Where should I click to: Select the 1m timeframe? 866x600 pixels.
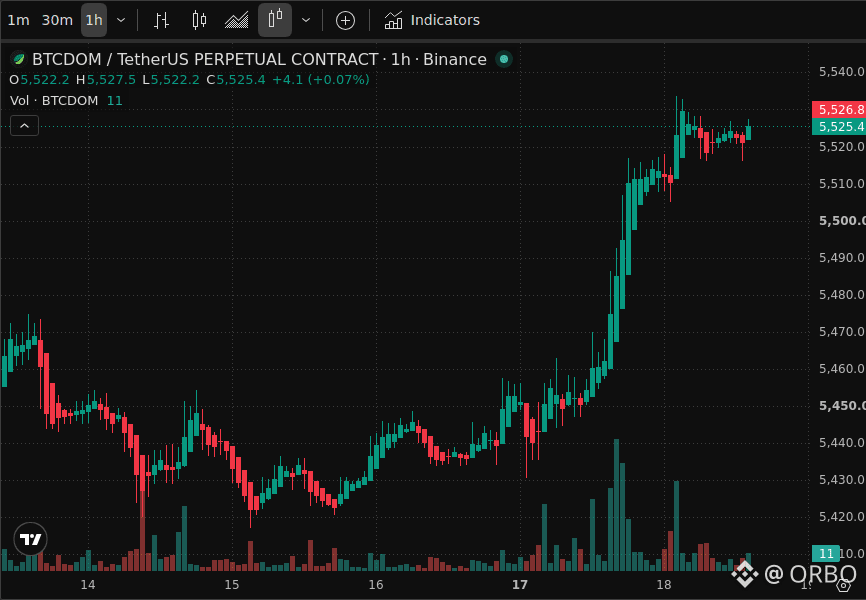click(18, 20)
